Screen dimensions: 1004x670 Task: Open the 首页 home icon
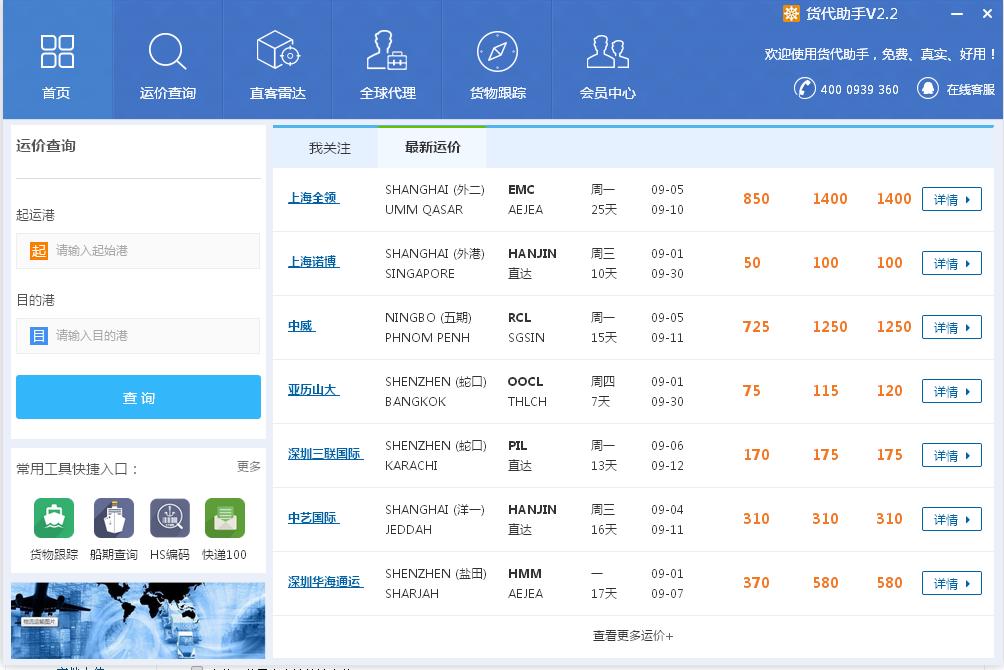click(x=56, y=51)
